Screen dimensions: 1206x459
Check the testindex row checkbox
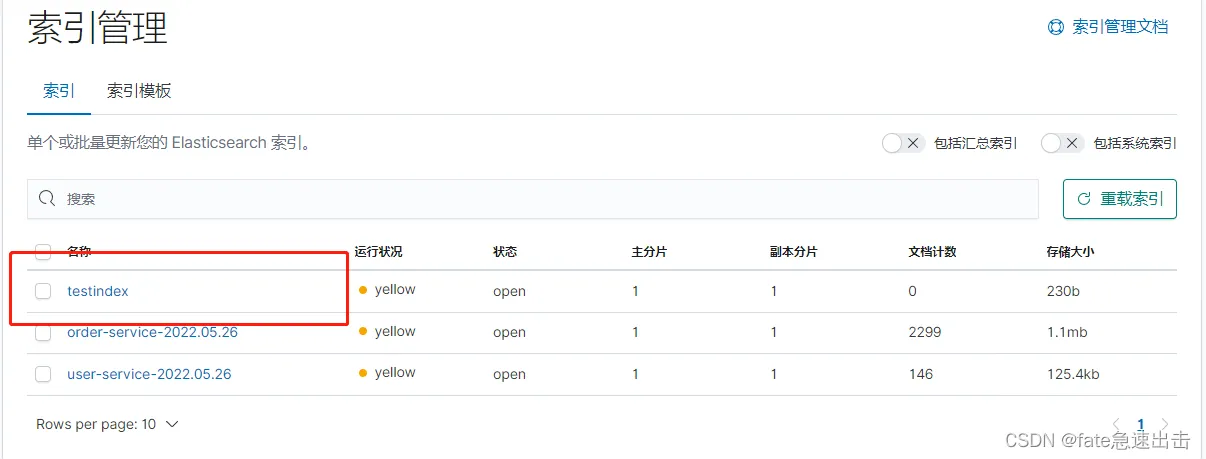point(43,291)
